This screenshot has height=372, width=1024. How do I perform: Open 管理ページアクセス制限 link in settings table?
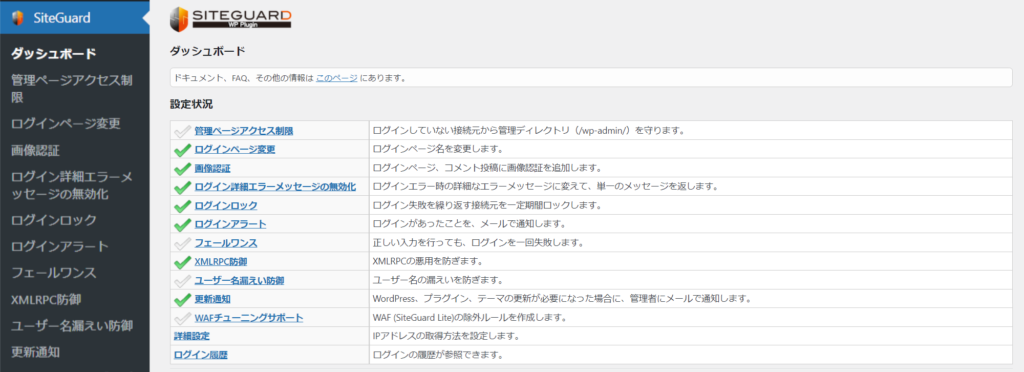(x=244, y=131)
